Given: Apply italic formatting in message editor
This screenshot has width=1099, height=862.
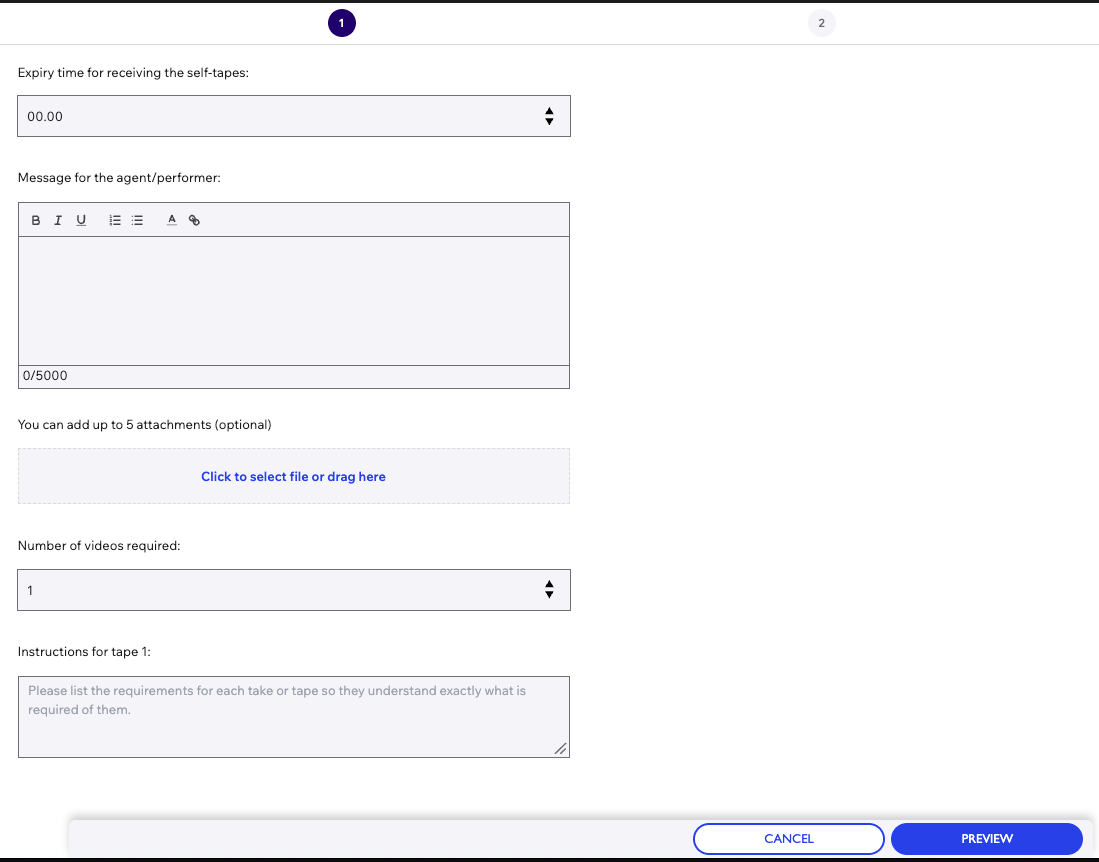Looking at the screenshot, I should pos(58,220).
